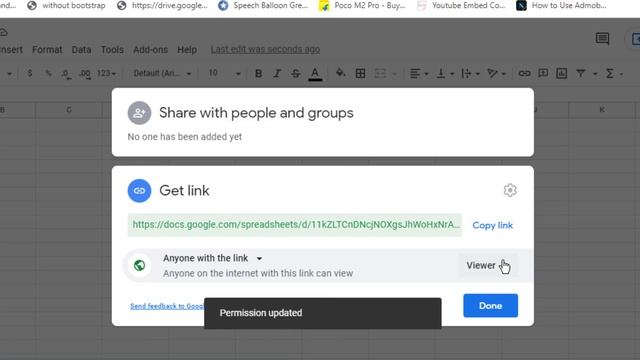Viewport: 640px width, 360px height.
Task: Open the fill color bucket tool
Action: click(x=340, y=73)
